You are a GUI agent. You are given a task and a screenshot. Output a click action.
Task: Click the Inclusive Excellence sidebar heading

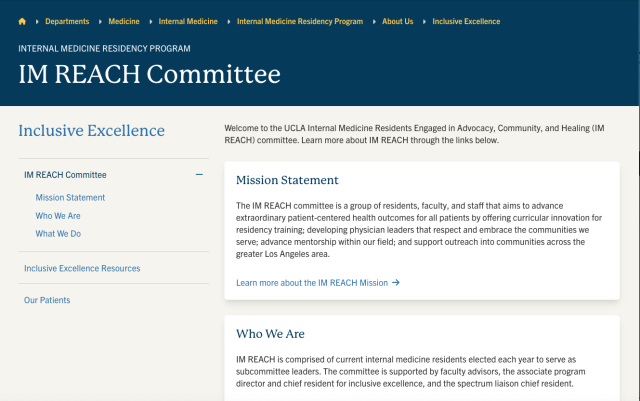pos(91,131)
